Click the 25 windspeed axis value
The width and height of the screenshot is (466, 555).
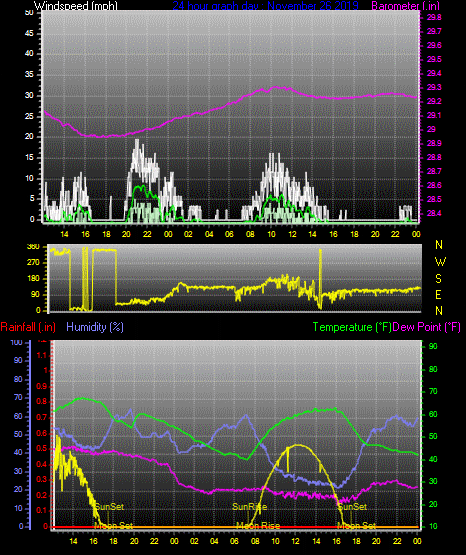29,116
